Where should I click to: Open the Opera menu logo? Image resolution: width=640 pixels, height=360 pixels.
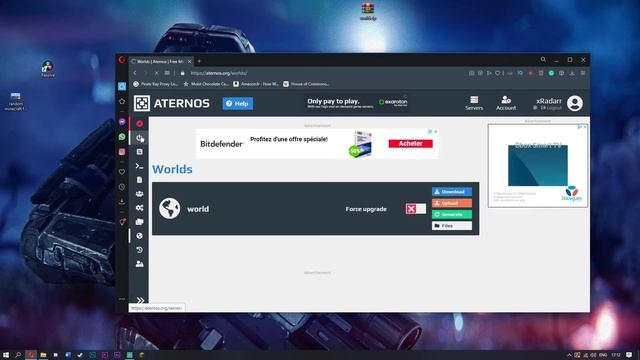[x=122, y=60]
